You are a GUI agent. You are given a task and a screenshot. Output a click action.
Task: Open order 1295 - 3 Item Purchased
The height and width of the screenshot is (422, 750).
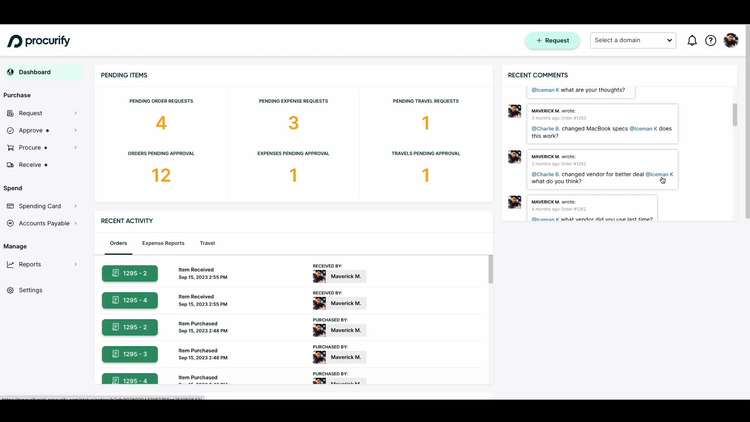130,354
